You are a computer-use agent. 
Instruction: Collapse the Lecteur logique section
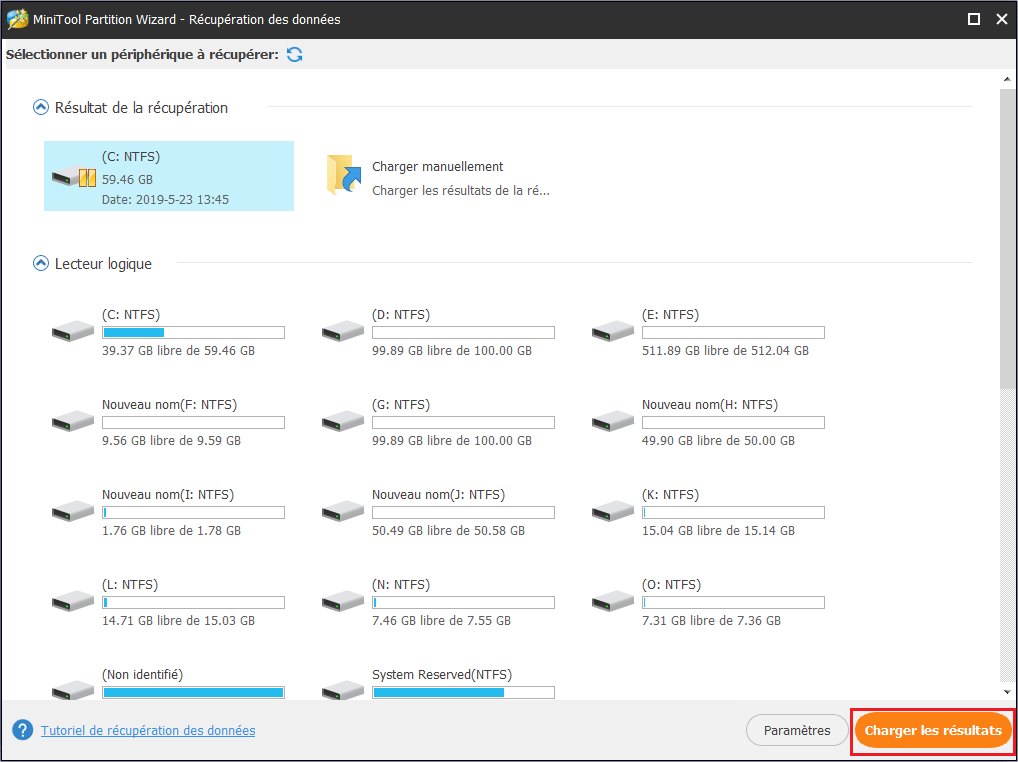point(41,264)
